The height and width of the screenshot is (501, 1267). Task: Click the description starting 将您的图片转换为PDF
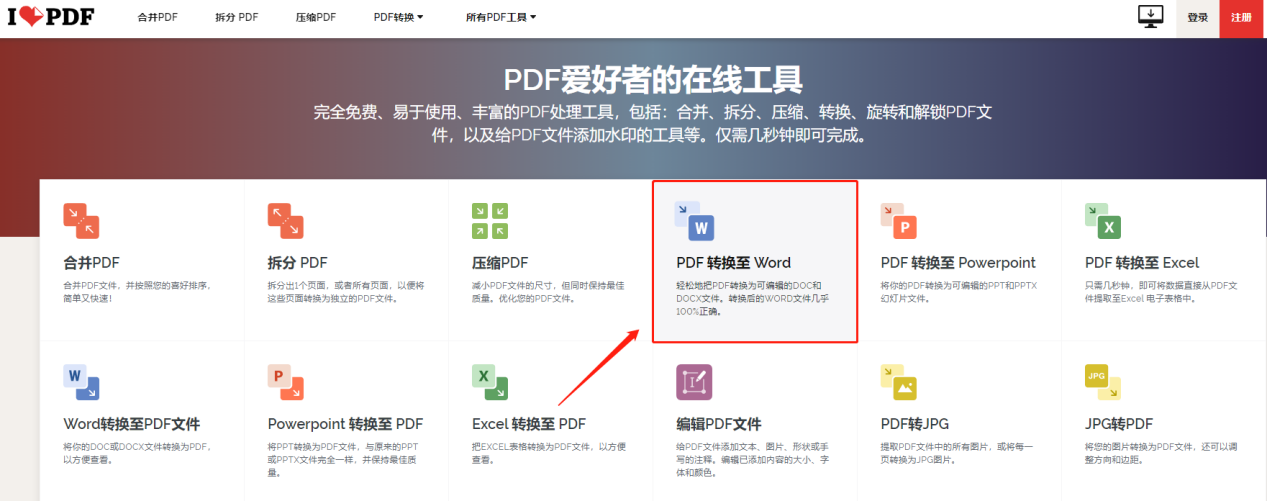coord(1162,453)
